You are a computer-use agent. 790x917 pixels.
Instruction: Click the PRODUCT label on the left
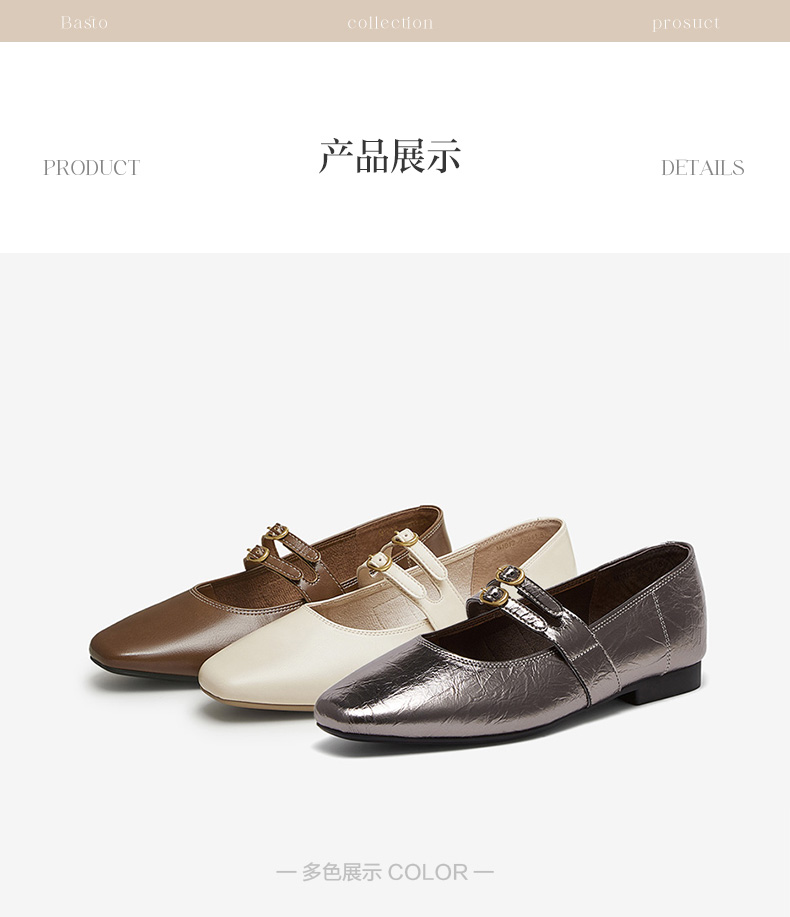click(92, 168)
